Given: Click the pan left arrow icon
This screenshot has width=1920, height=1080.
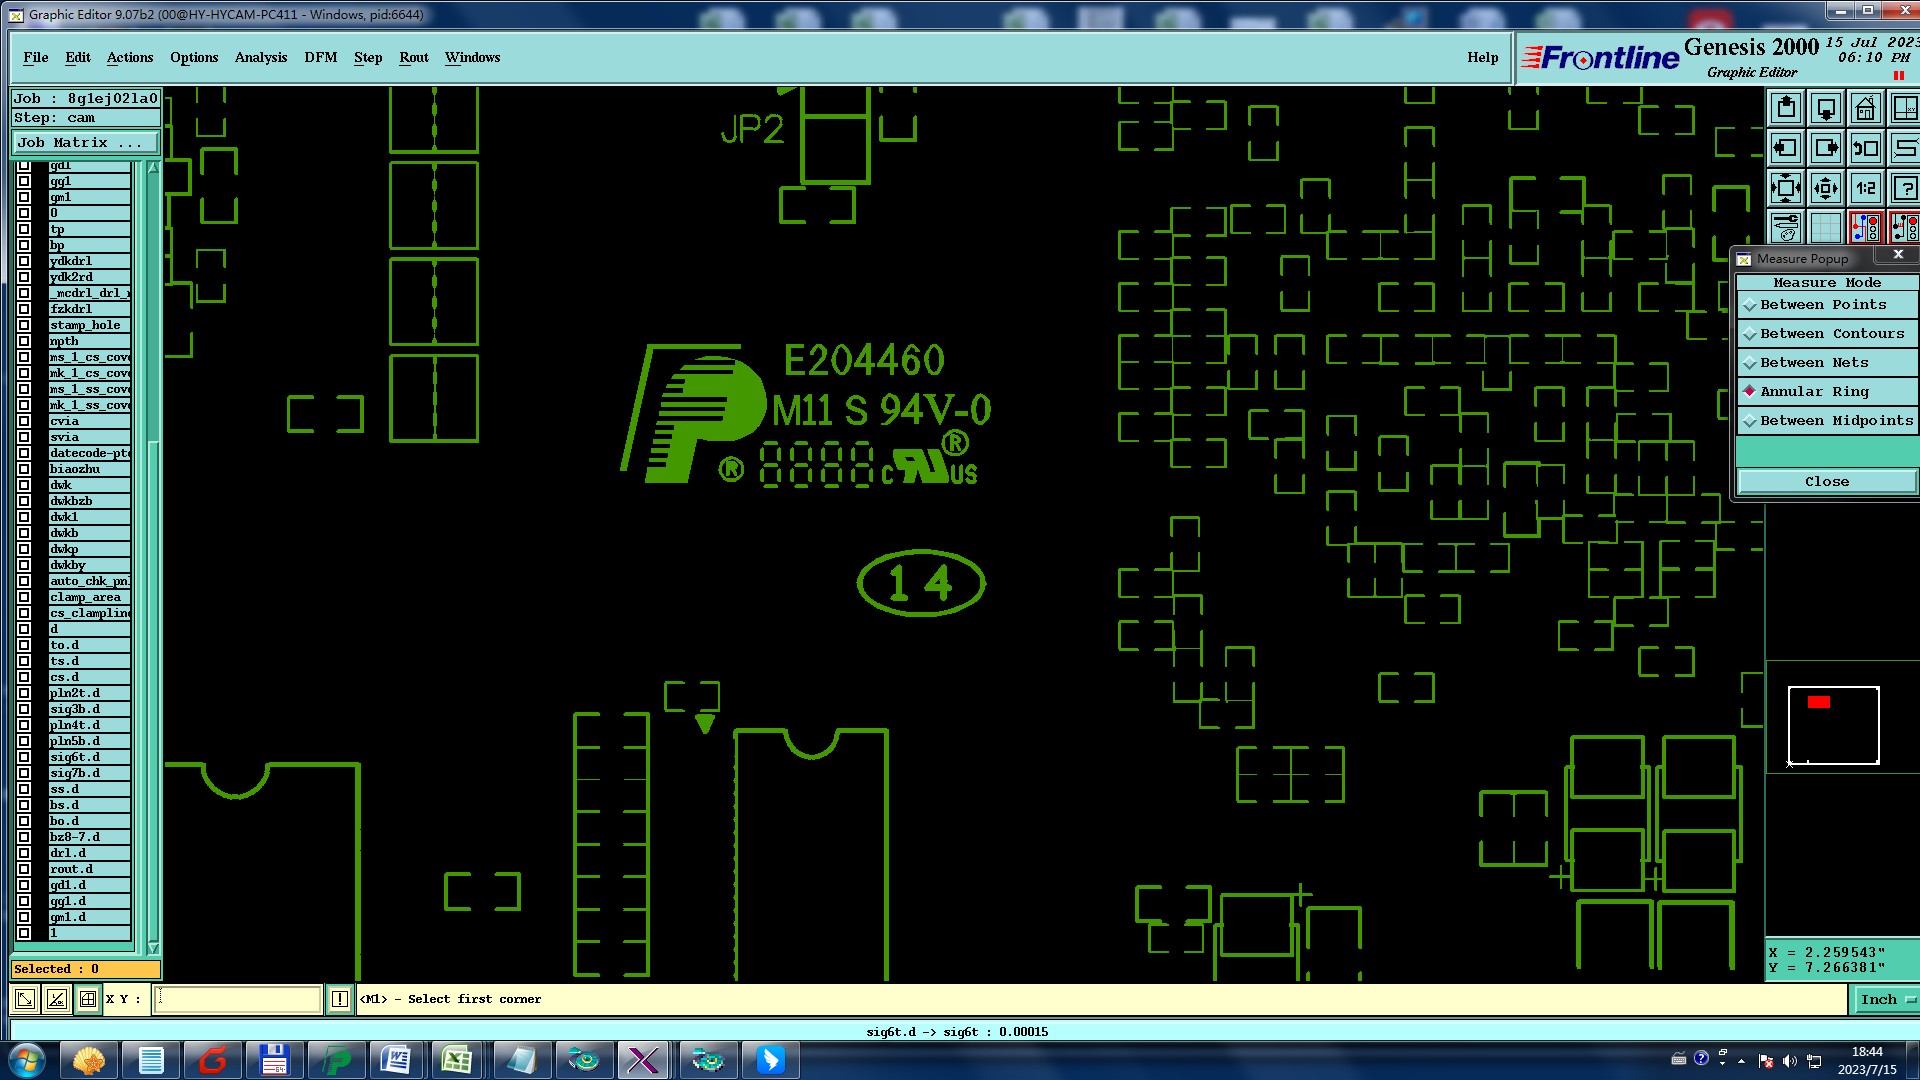Looking at the screenshot, I should point(1786,148).
